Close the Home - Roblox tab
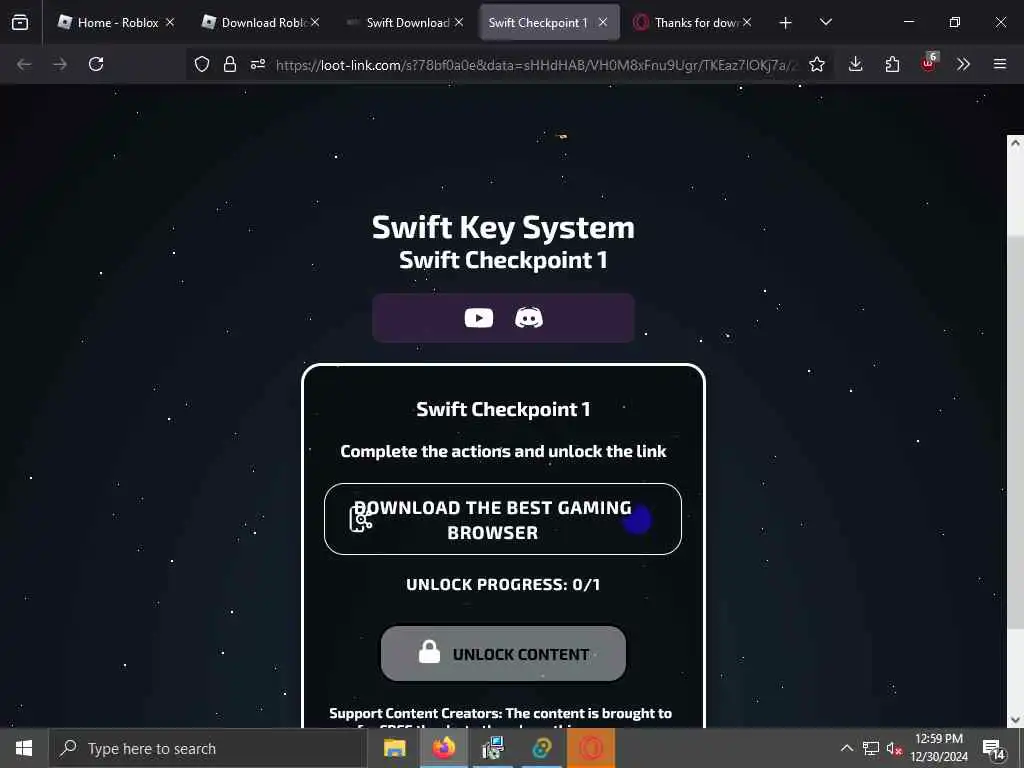Screen dimensions: 1024x768 click(170, 22)
